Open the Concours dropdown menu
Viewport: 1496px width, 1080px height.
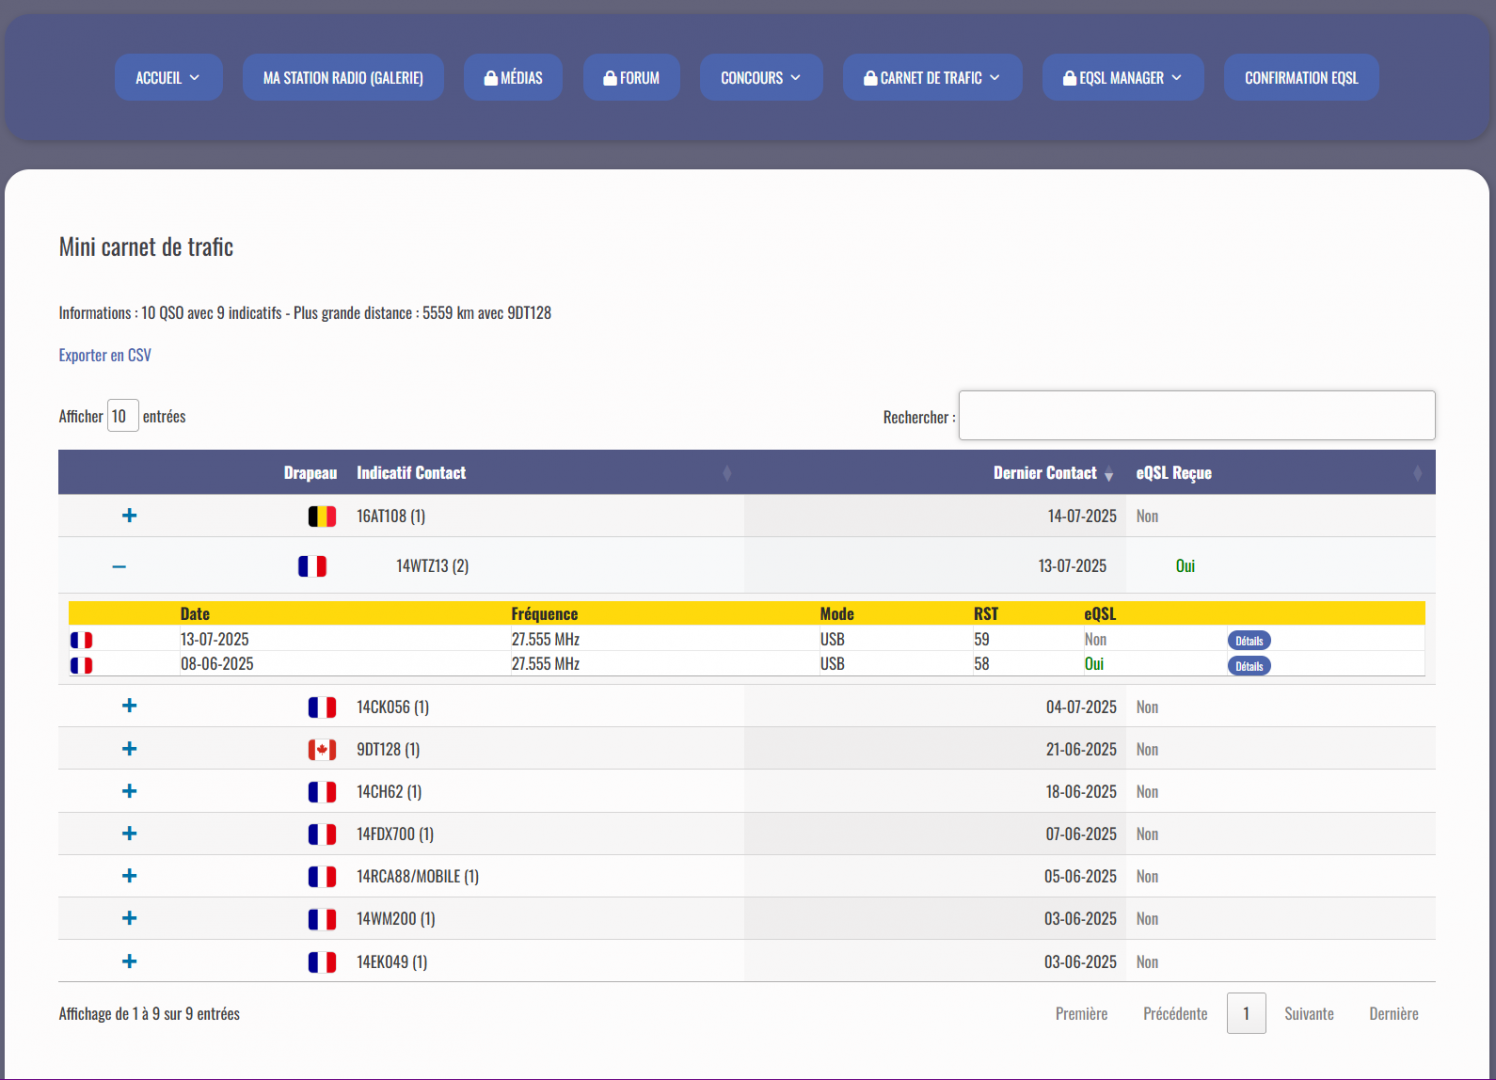pos(760,78)
